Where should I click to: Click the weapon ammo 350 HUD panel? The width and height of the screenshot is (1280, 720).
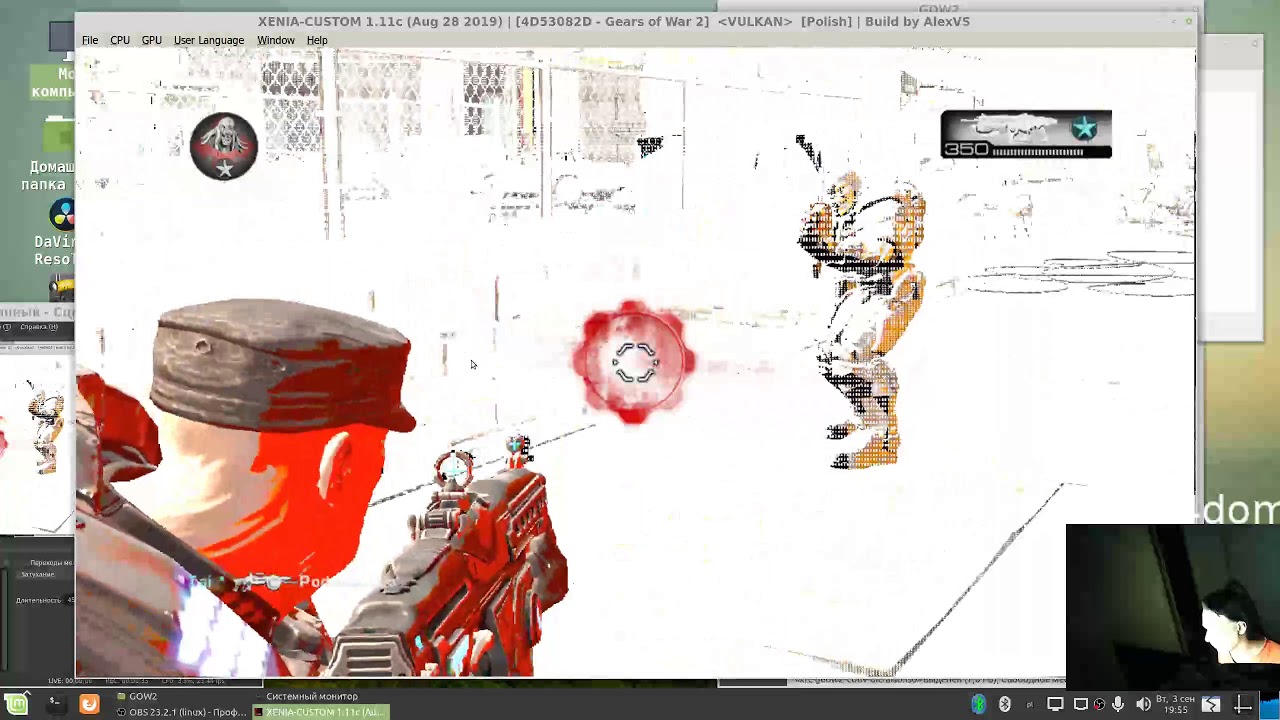coord(1026,135)
